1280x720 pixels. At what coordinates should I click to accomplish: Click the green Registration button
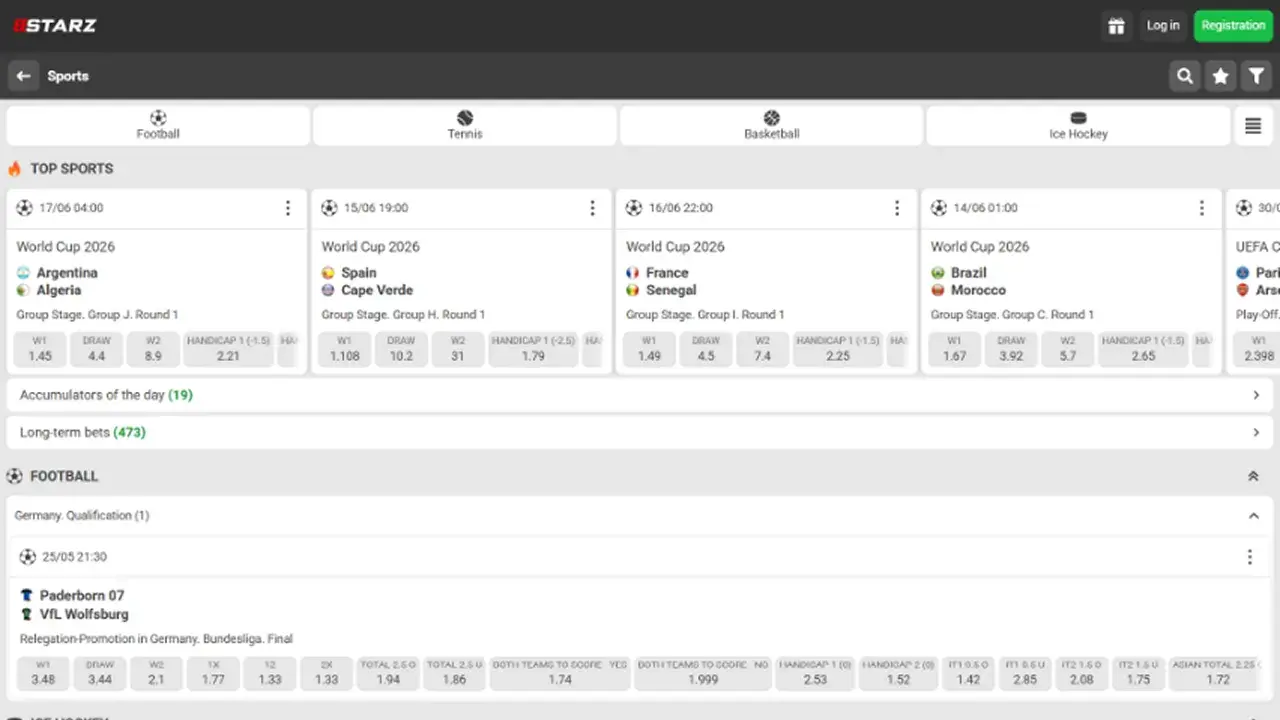pyautogui.click(x=1233, y=26)
